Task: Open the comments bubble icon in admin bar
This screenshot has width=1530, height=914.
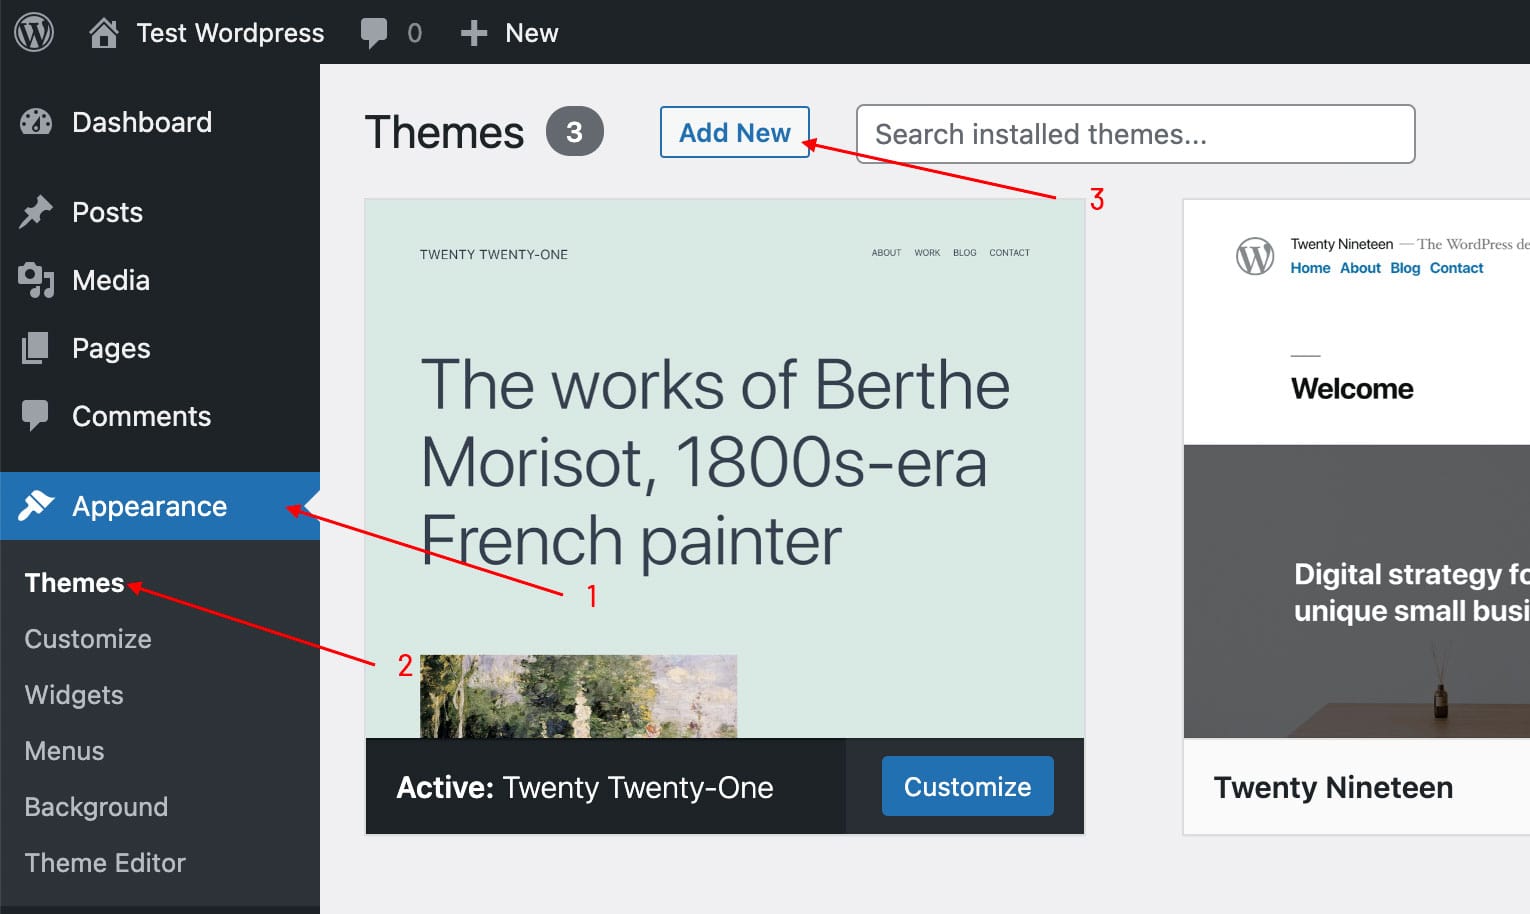Action: point(374,33)
